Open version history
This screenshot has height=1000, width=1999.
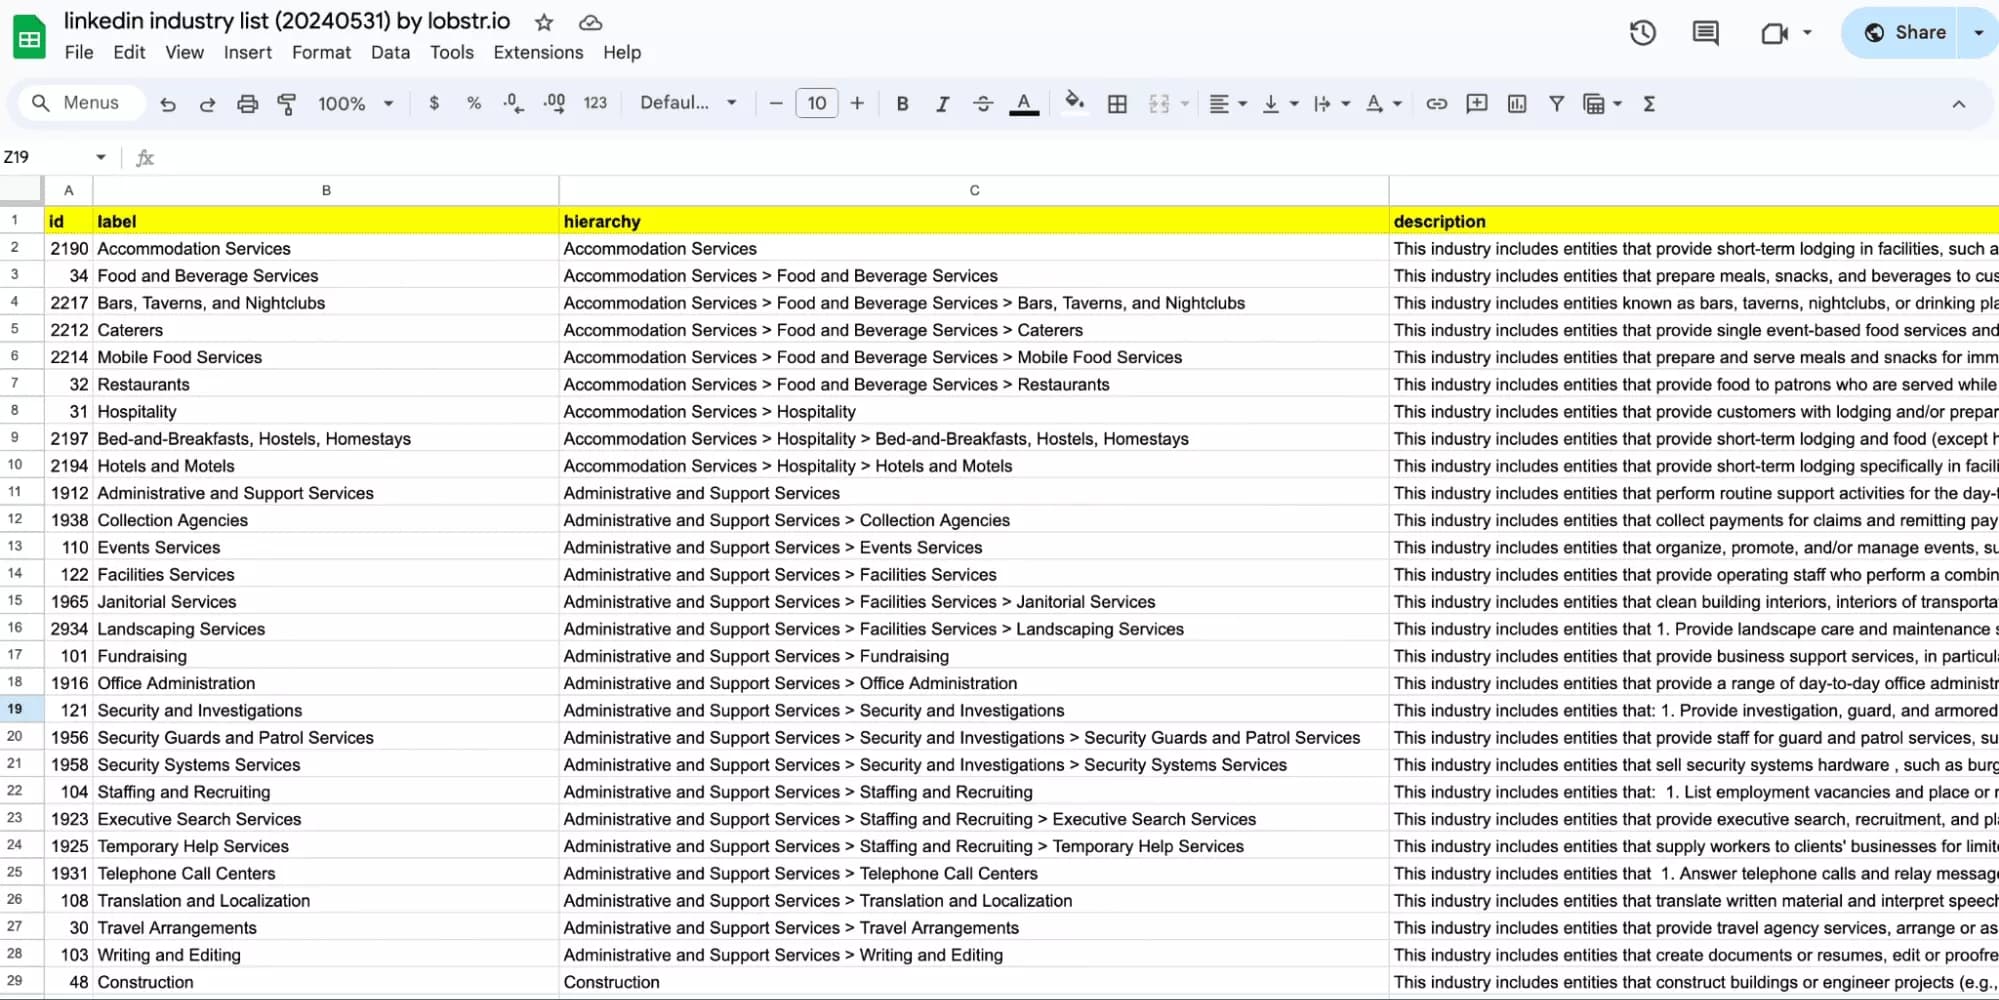pyautogui.click(x=1641, y=32)
